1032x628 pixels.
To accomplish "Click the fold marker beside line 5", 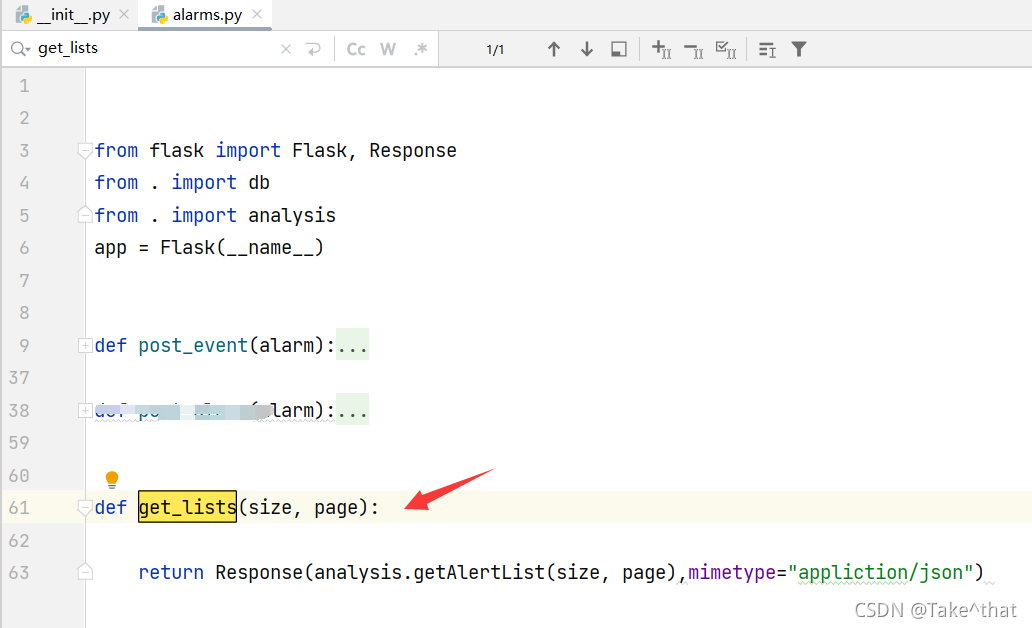I will pos(85,214).
